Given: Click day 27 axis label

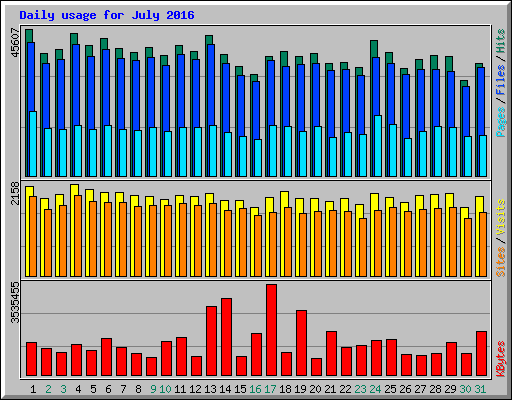Looking at the screenshot, I should tap(420, 389).
